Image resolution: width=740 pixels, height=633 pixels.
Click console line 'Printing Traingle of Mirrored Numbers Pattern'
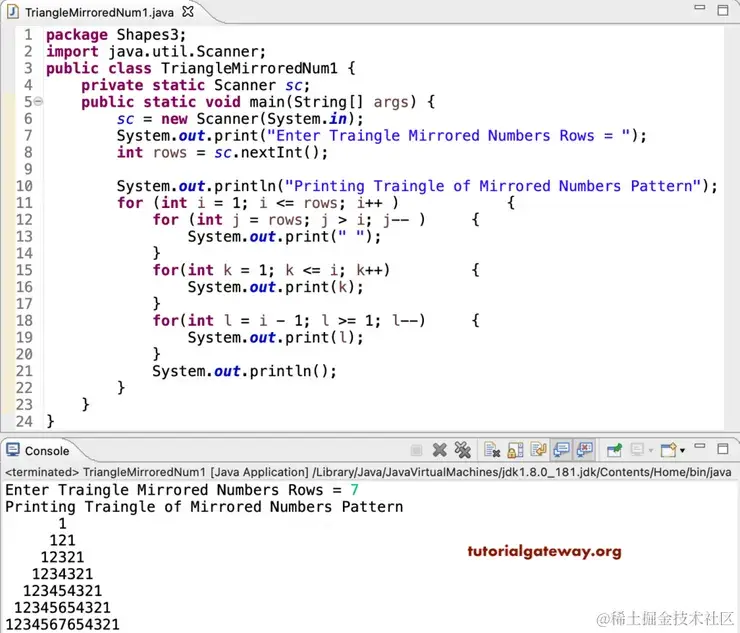point(204,507)
